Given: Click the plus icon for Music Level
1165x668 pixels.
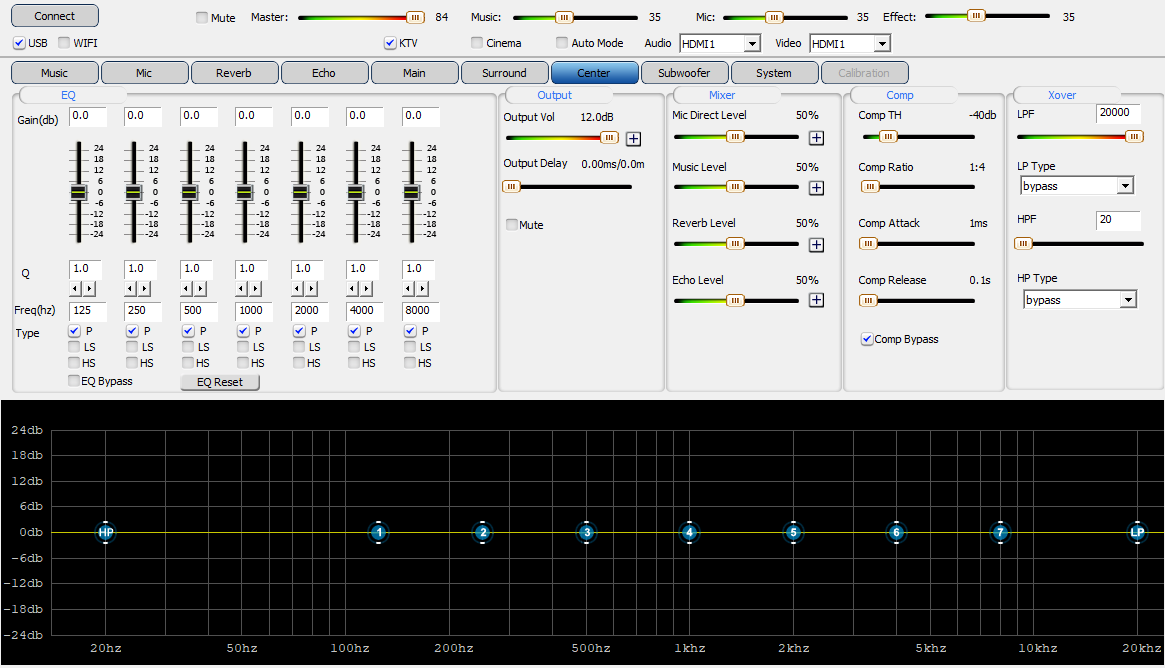Looking at the screenshot, I should (816, 187).
